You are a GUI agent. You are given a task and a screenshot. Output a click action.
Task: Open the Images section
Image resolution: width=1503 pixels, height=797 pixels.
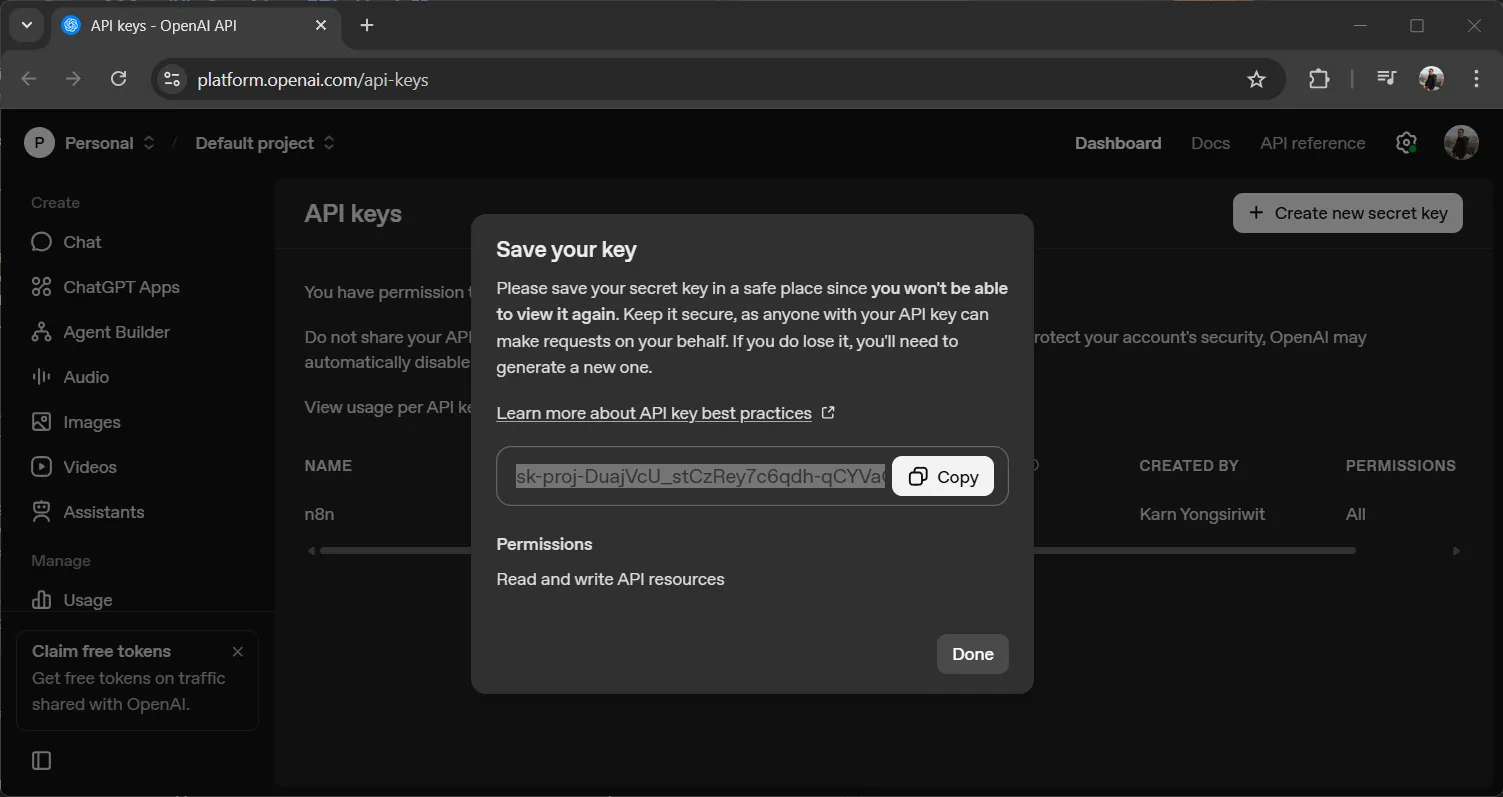pos(41,422)
